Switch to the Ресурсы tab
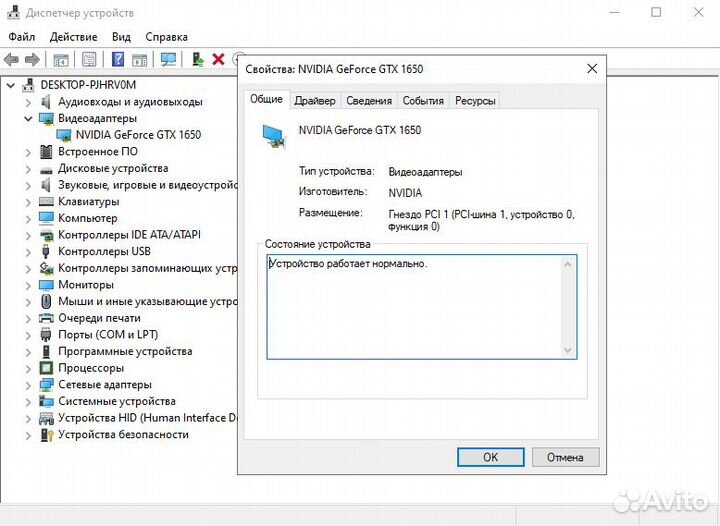Screen dimensions: 720x526 pyautogui.click(x=475, y=101)
